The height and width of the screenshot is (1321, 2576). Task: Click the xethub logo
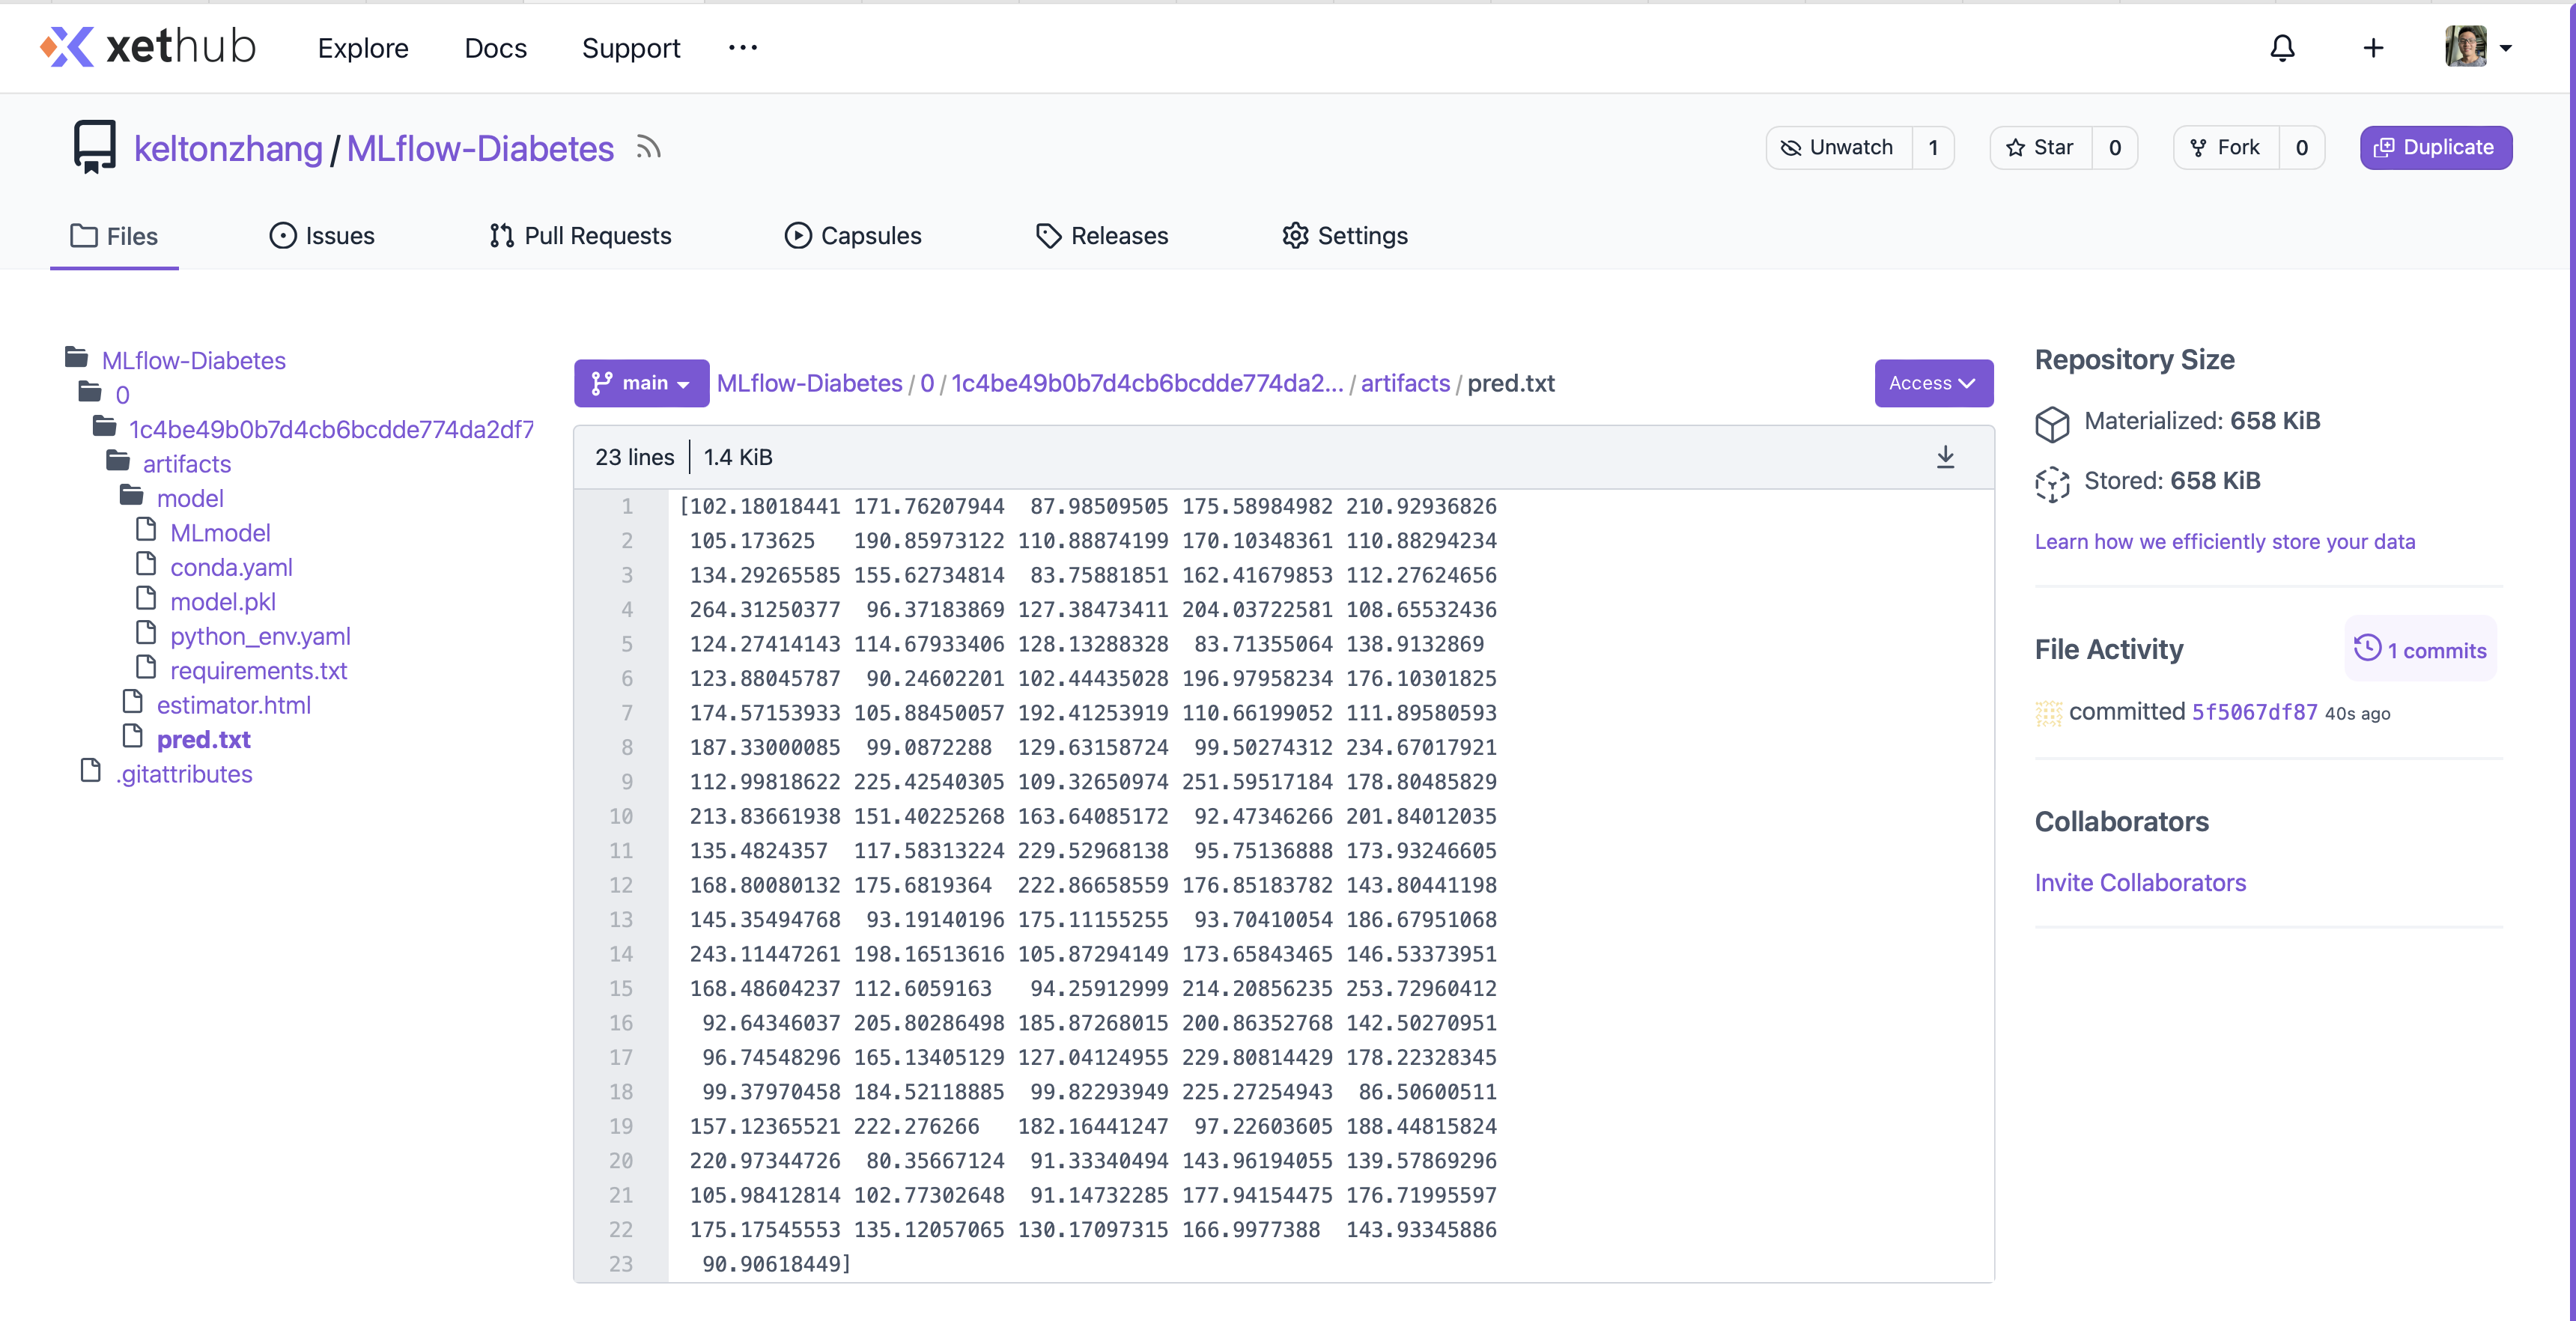point(147,47)
